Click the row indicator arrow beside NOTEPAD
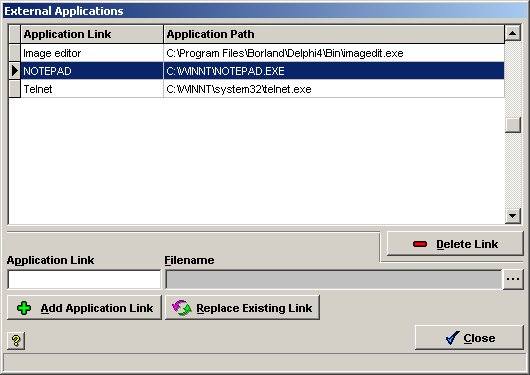 pyautogui.click(x=15, y=71)
